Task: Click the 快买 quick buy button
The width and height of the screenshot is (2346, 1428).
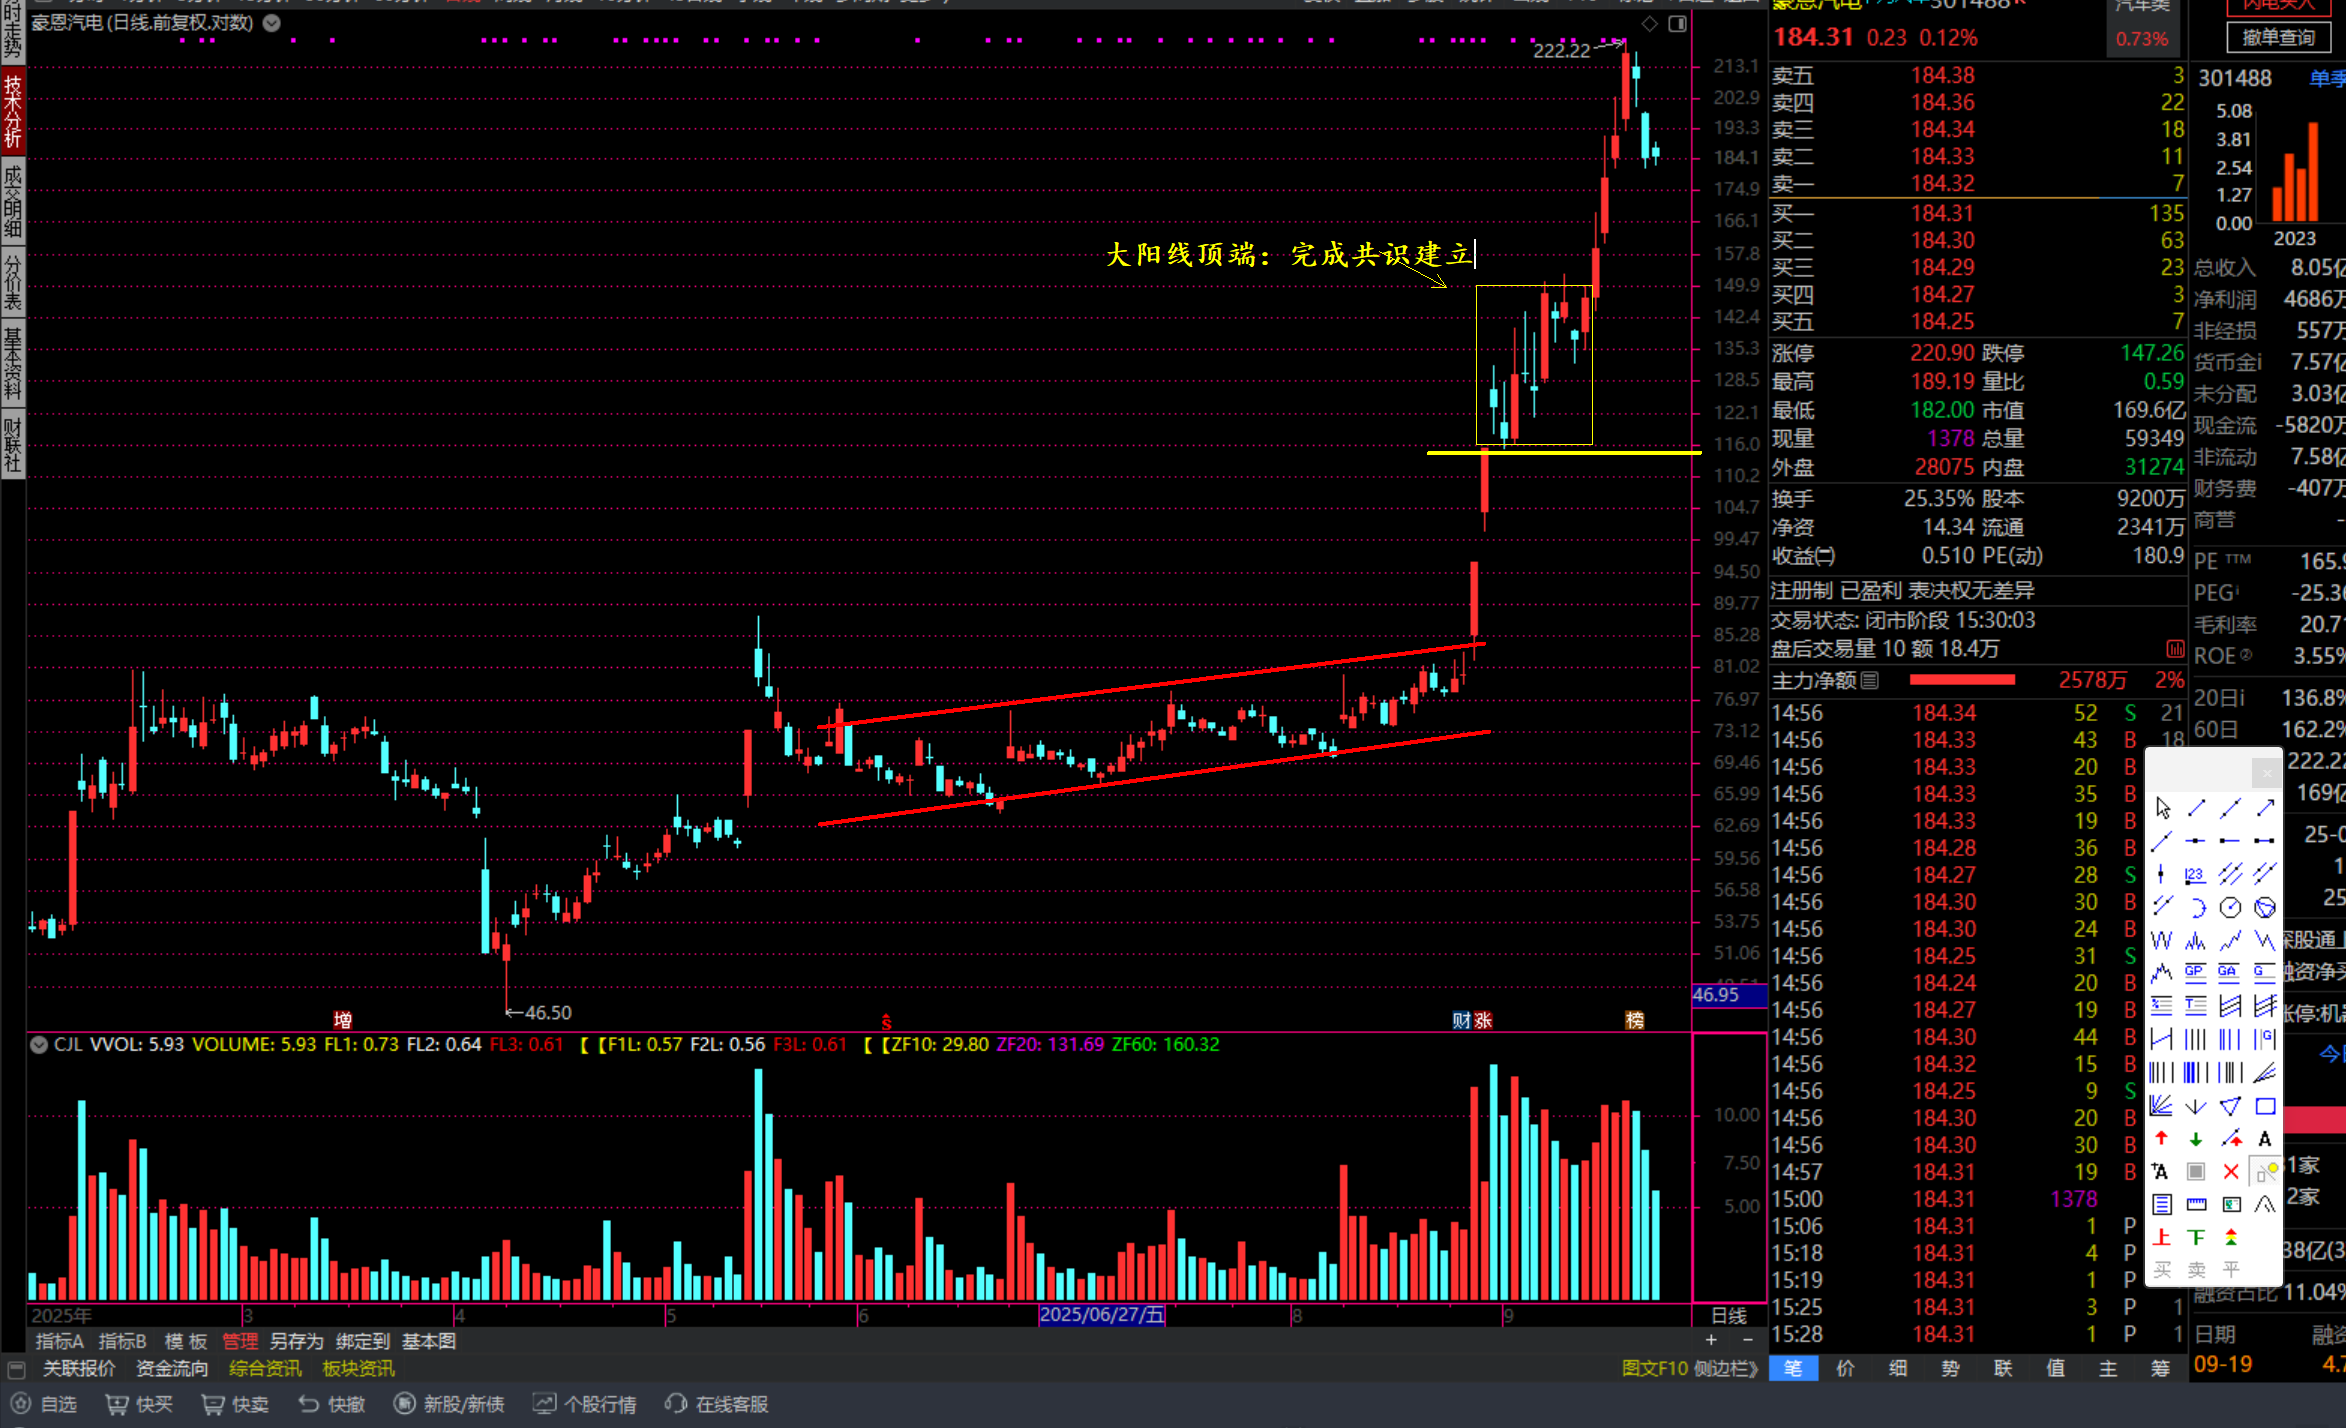Action: 140,1405
